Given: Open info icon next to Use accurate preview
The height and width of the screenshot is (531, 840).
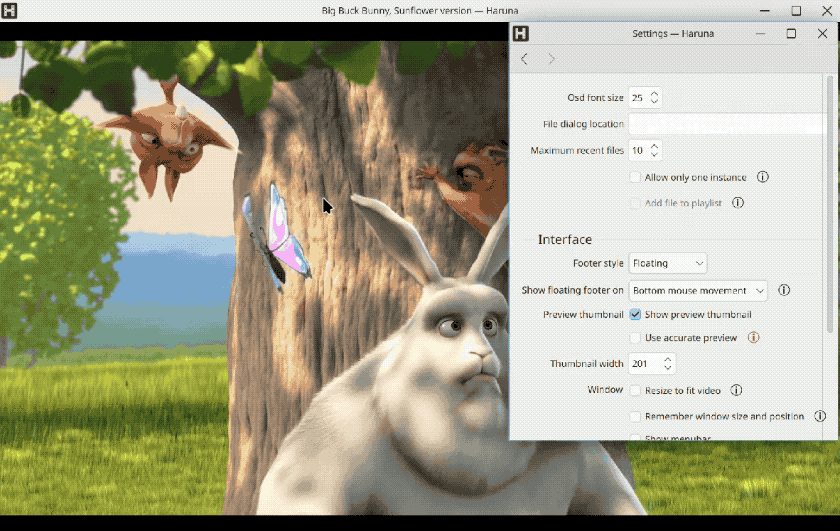Looking at the screenshot, I should [753, 337].
